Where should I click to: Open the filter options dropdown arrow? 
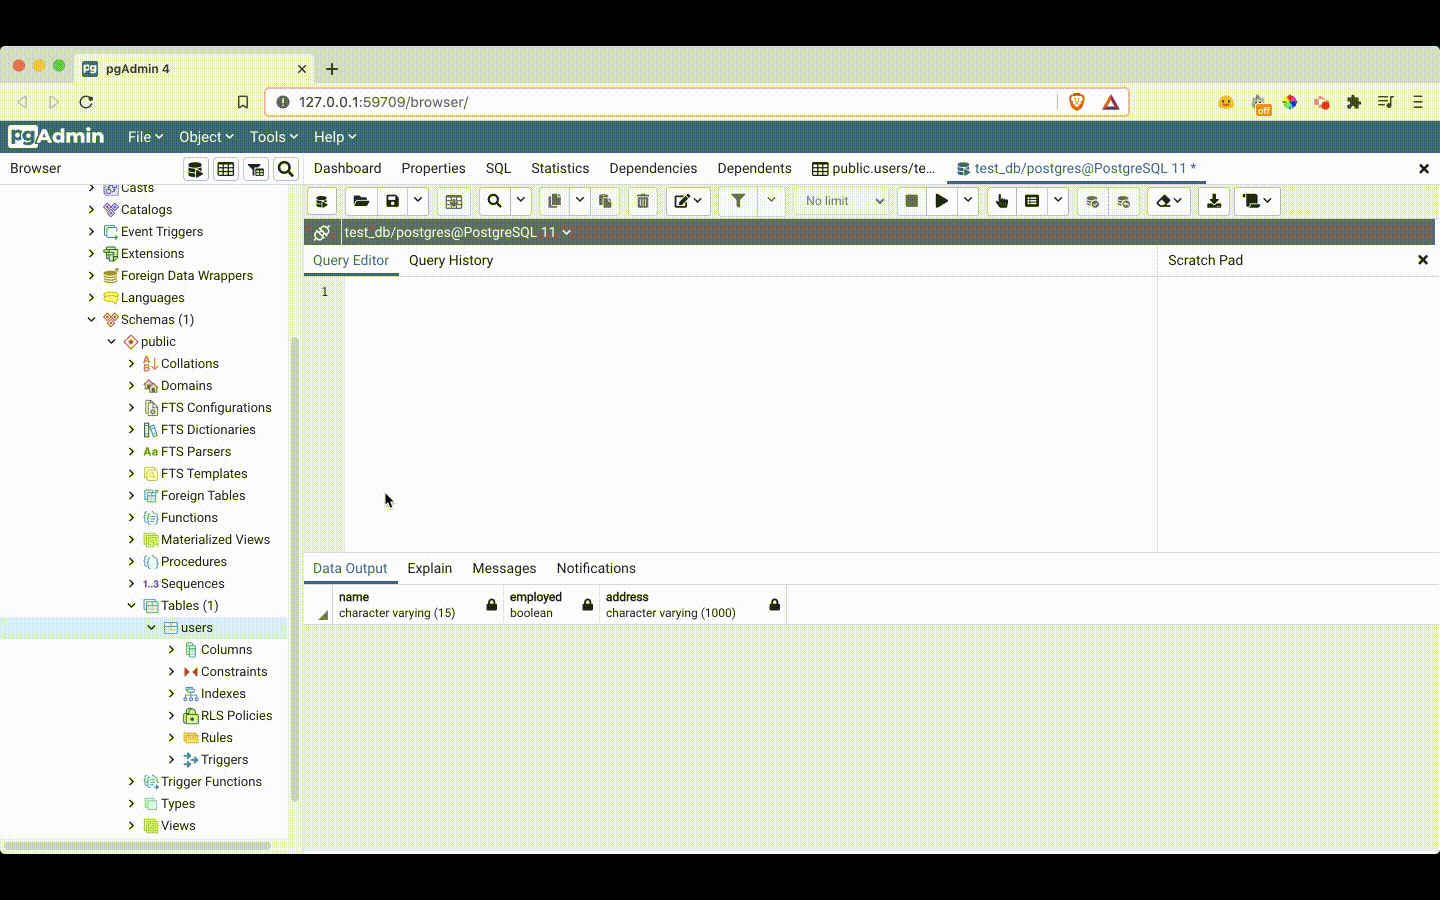(x=771, y=201)
